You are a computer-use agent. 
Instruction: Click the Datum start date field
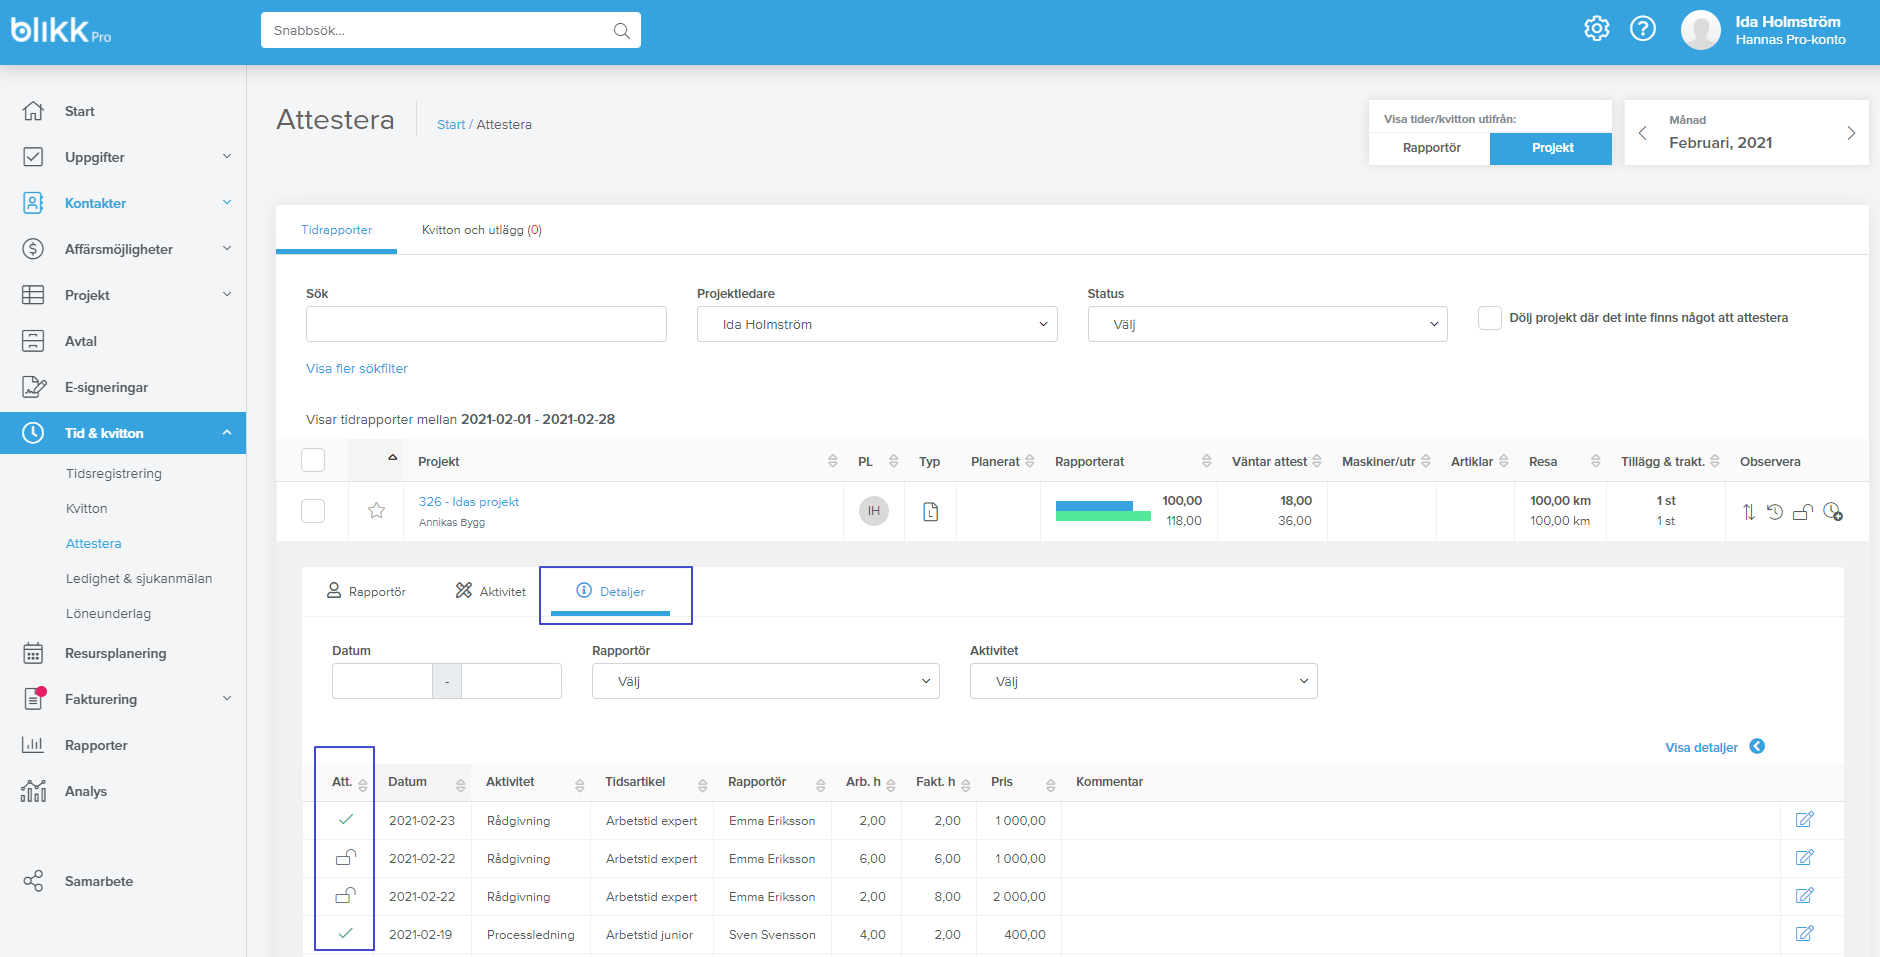382,681
